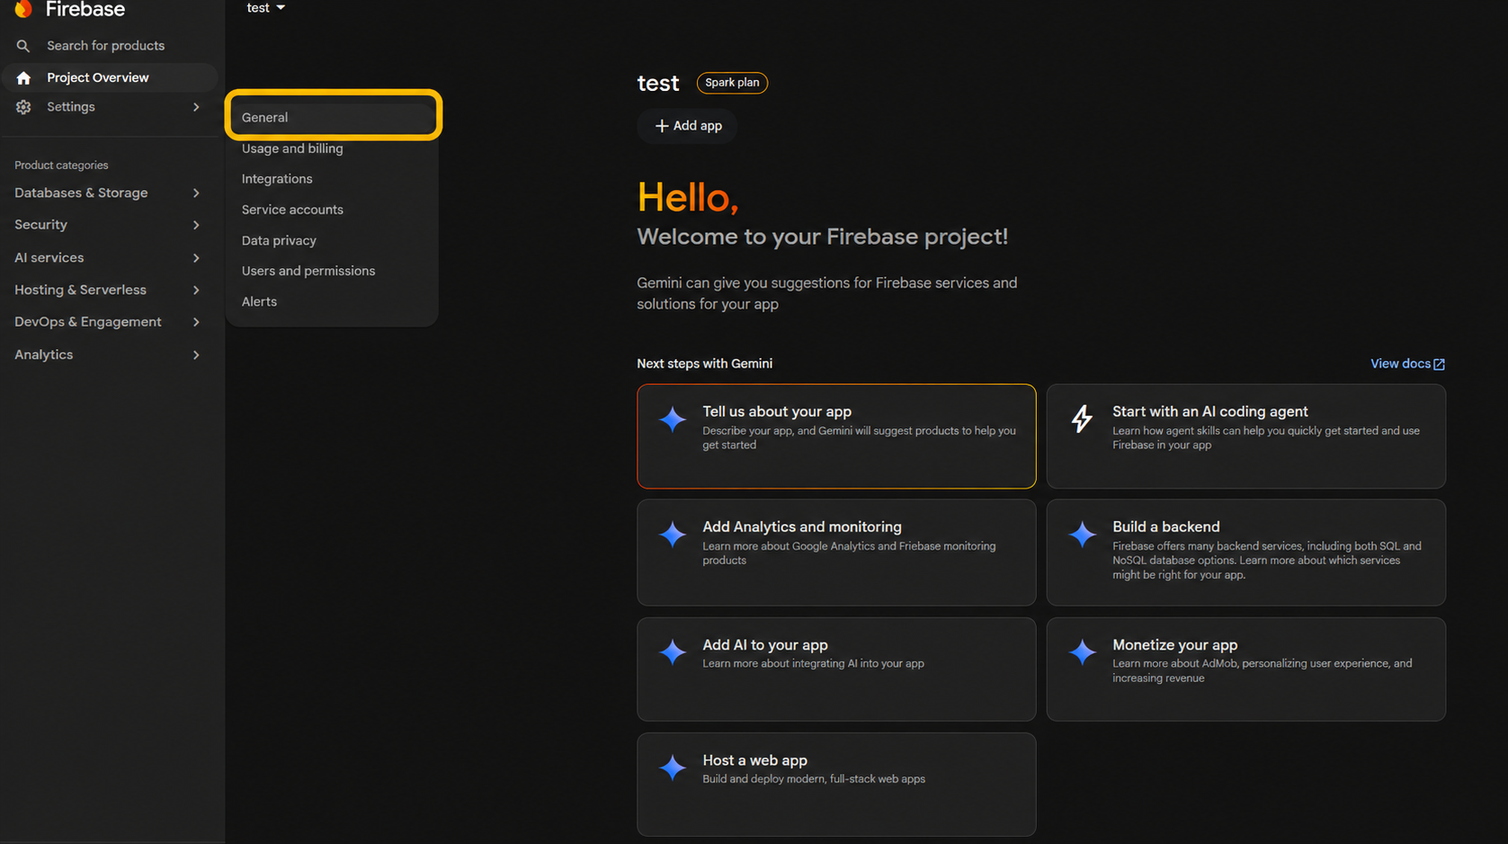Open the Tell us about your app card
Screen dimensions: 1508x844
coord(836,436)
